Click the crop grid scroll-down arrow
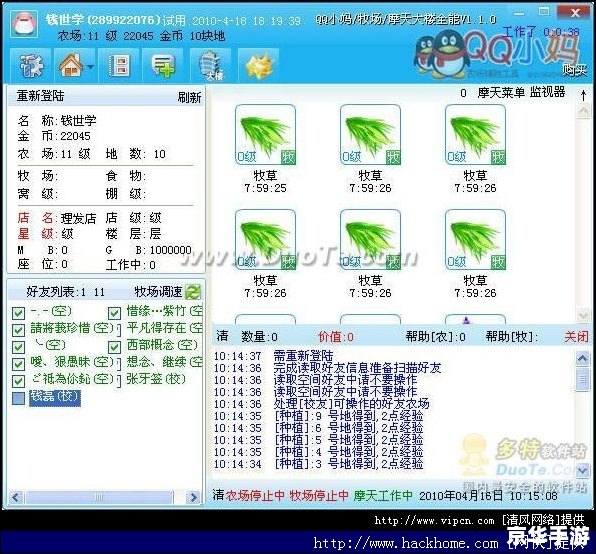The image size is (596, 554). point(583,315)
